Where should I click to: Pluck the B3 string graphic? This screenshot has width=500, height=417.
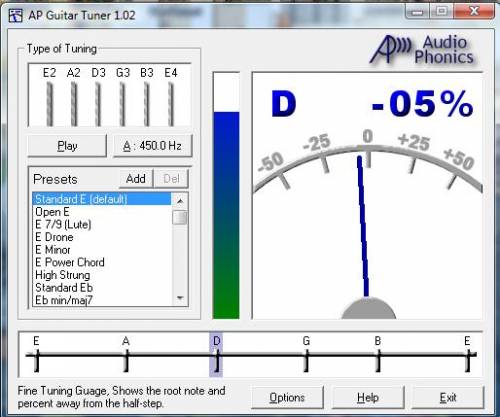coord(147,104)
